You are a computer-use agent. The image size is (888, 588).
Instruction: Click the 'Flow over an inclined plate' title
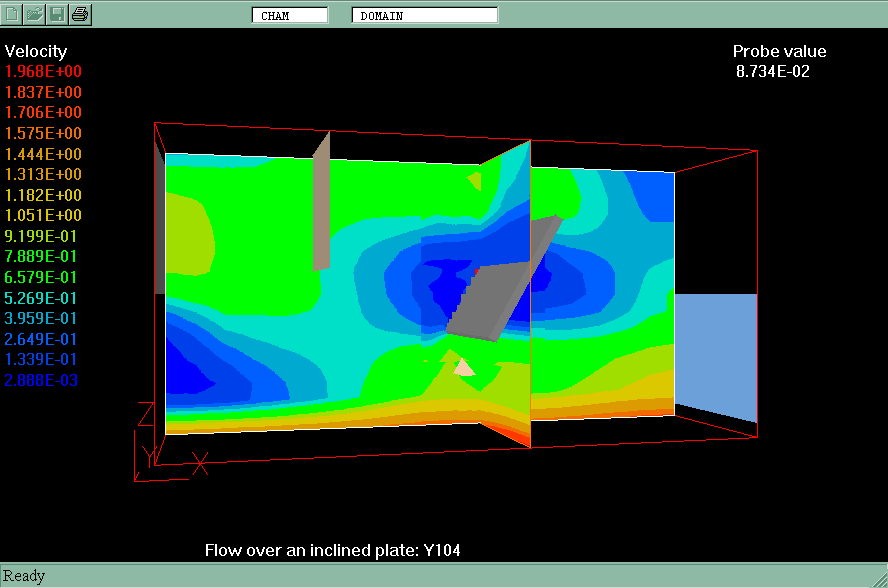[332, 550]
